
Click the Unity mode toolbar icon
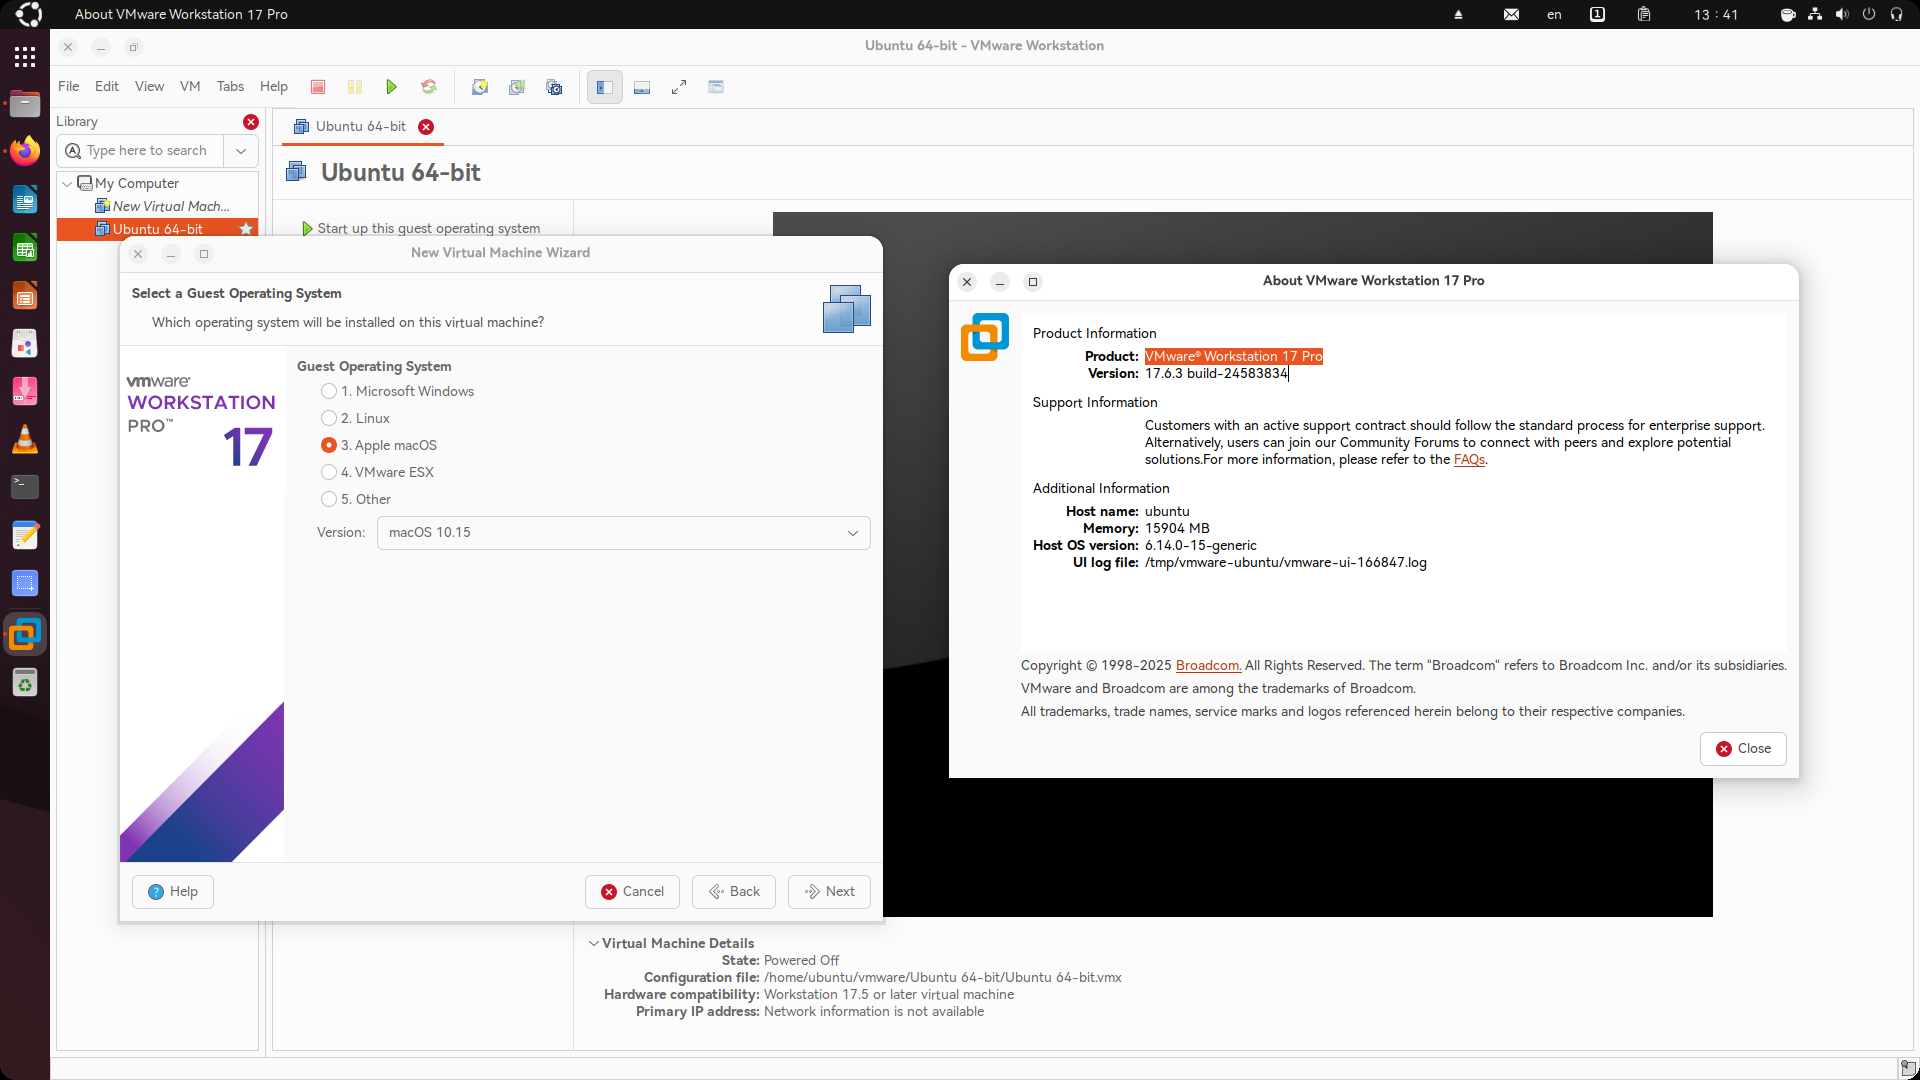coord(716,87)
